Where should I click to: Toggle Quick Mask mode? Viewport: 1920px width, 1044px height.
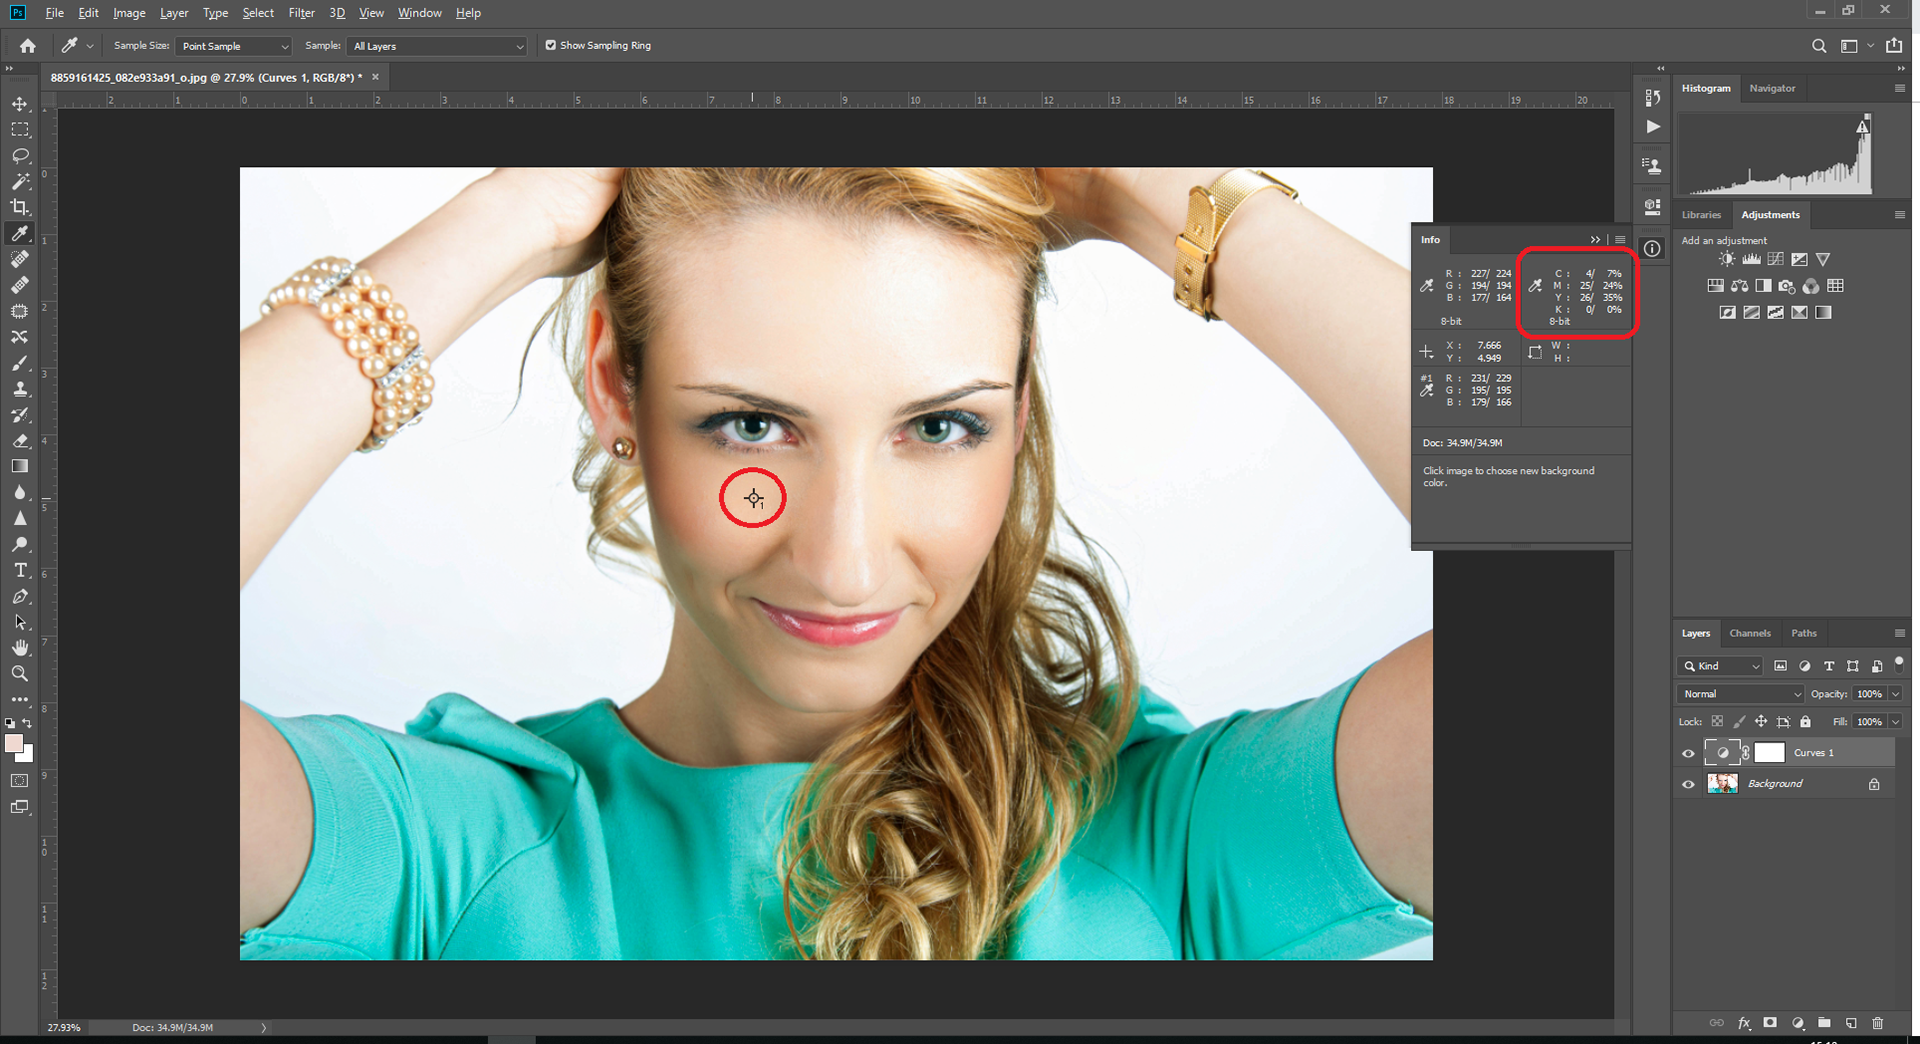(20, 781)
